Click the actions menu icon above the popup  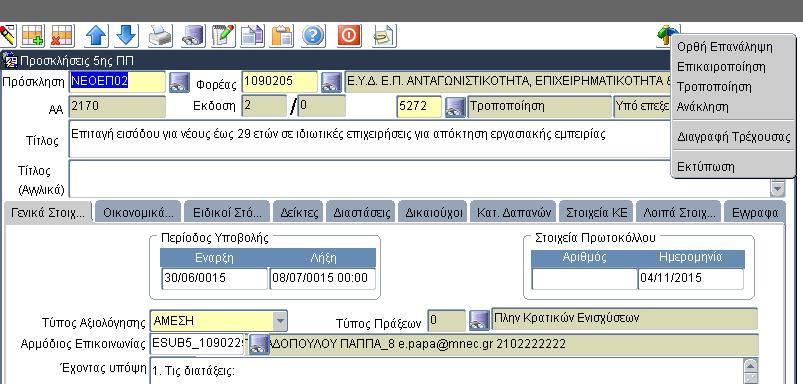pos(666,36)
